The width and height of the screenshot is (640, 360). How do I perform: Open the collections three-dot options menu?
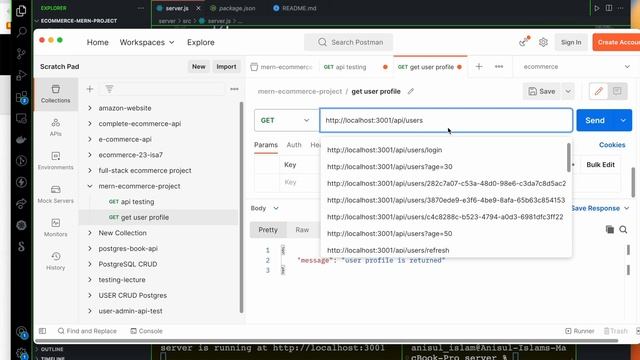coord(234,89)
